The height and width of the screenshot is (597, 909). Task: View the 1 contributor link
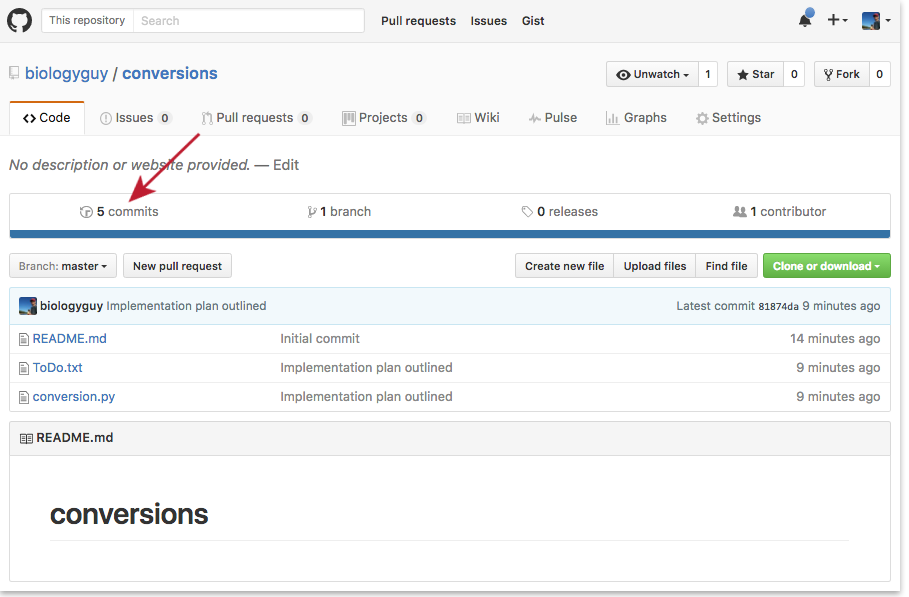pyautogui.click(x=780, y=212)
